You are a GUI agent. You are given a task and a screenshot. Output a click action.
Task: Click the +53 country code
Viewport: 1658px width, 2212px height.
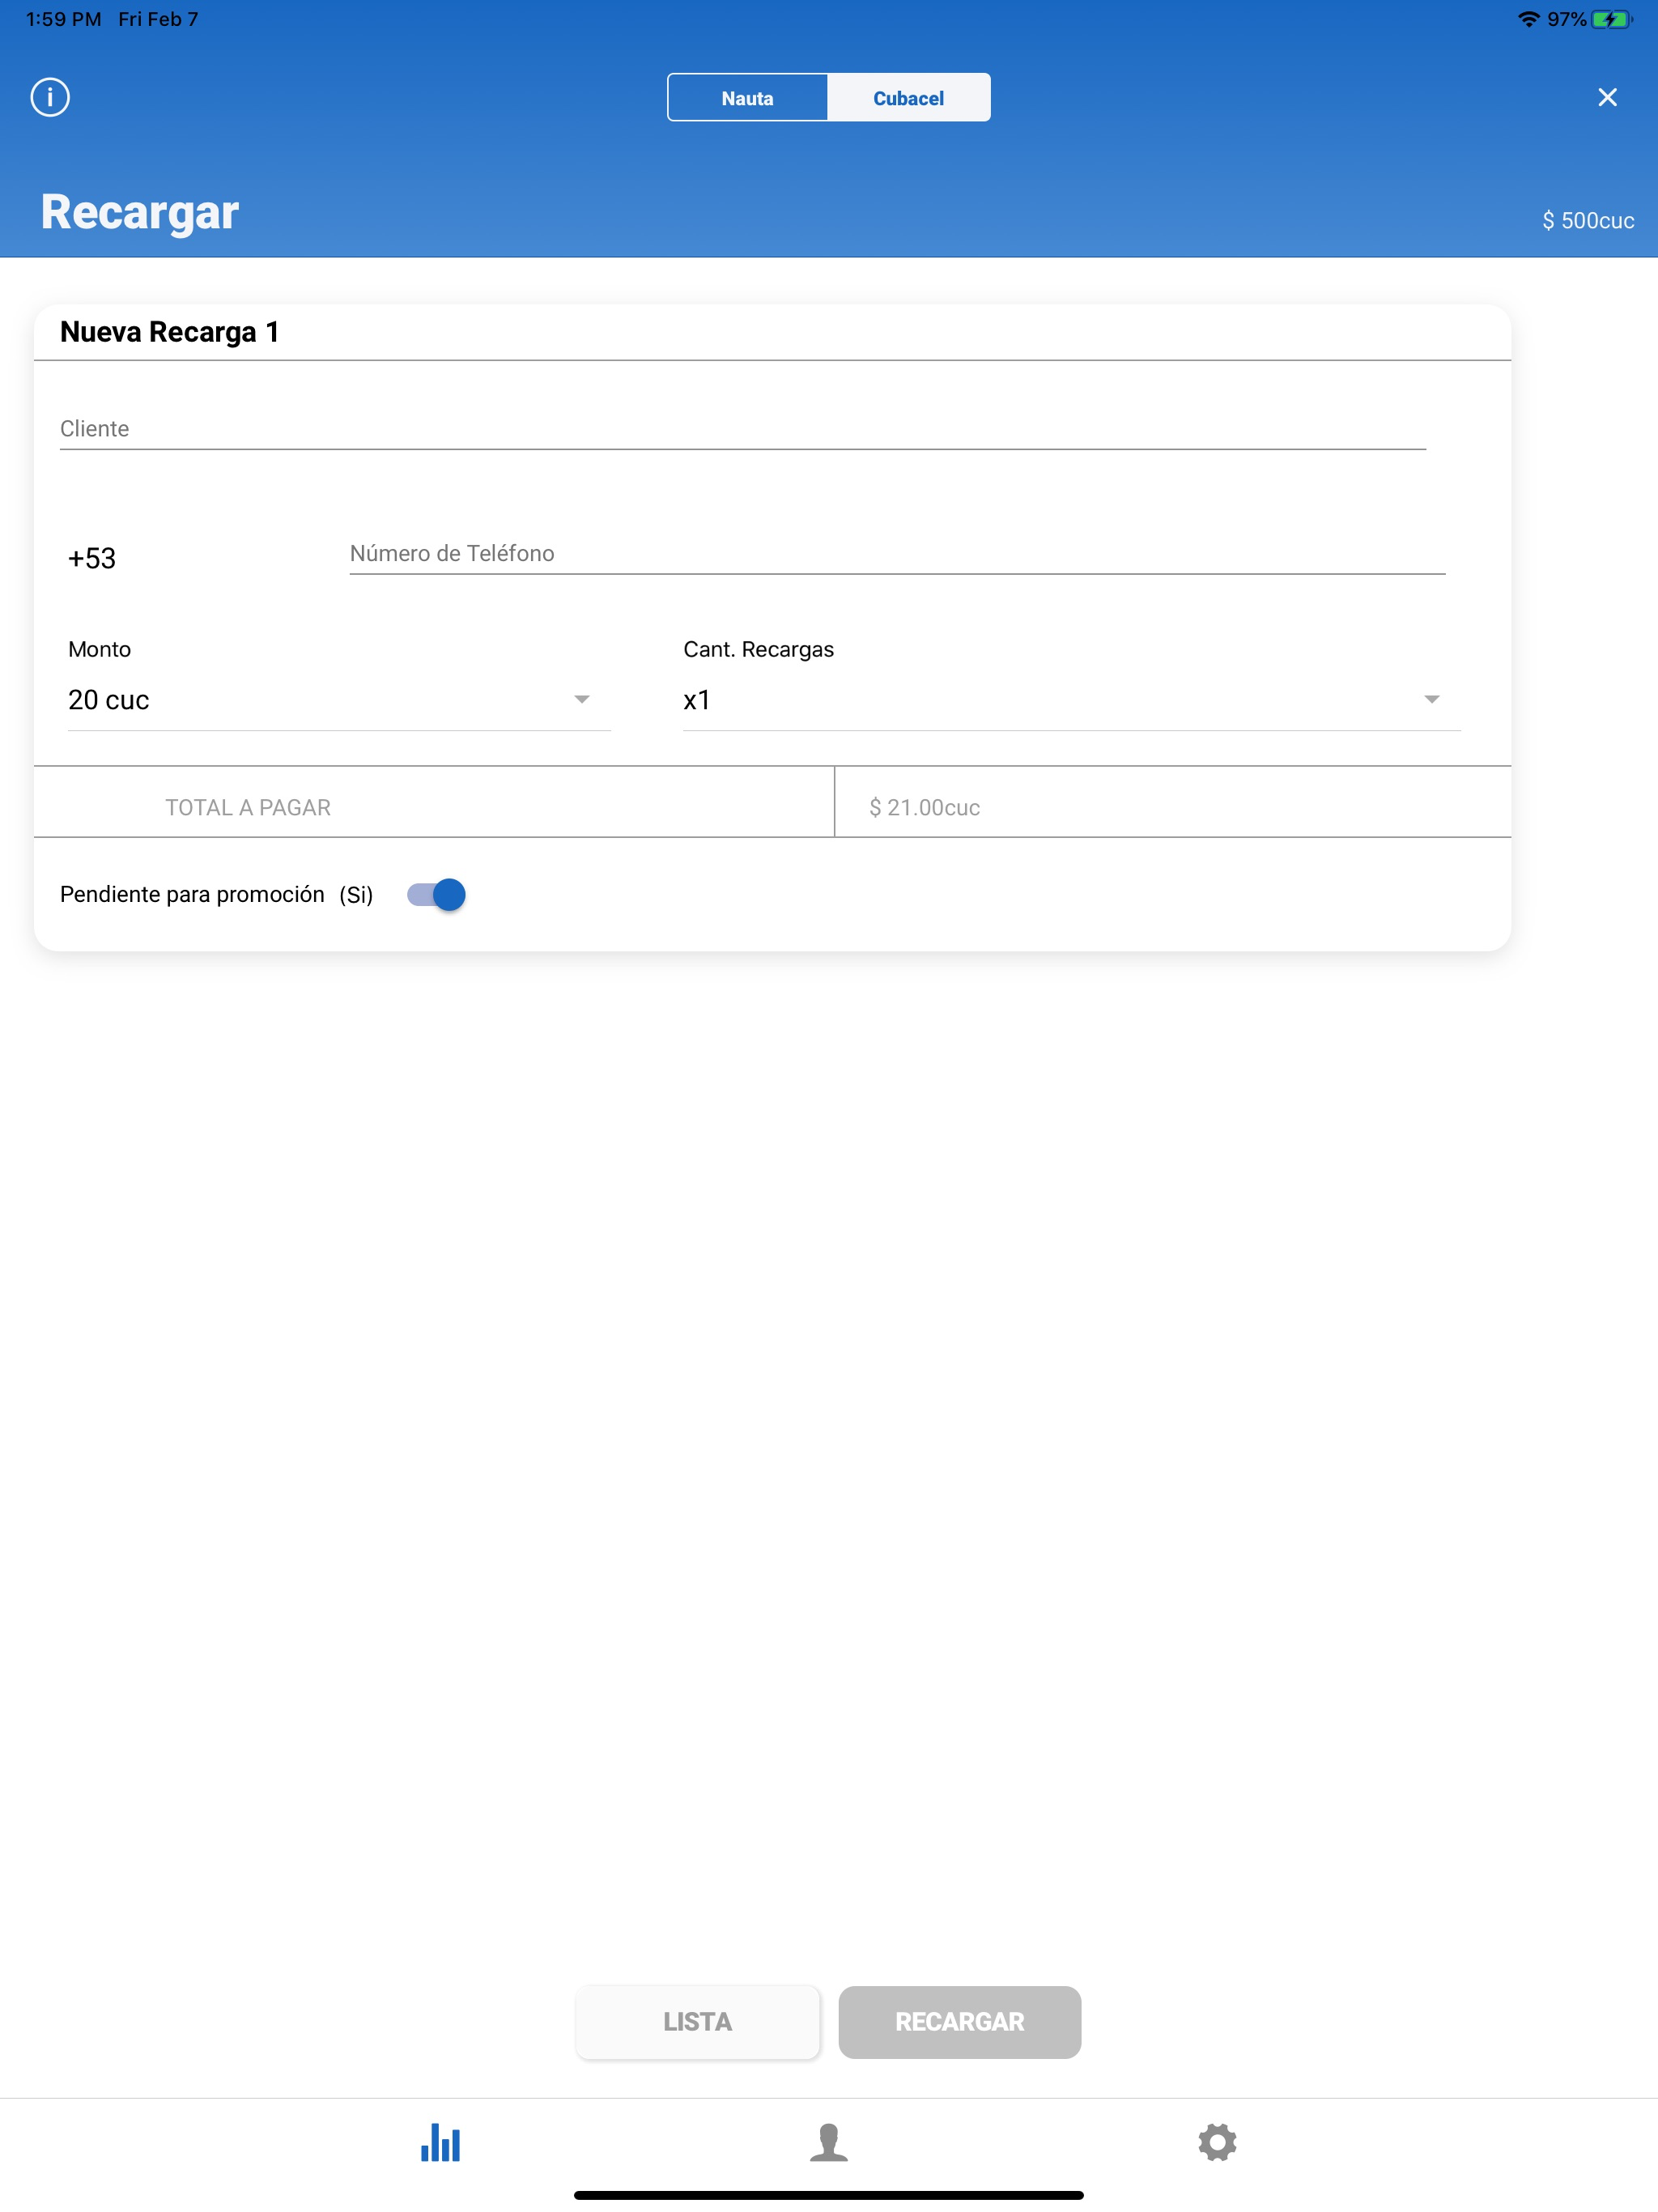(92, 558)
